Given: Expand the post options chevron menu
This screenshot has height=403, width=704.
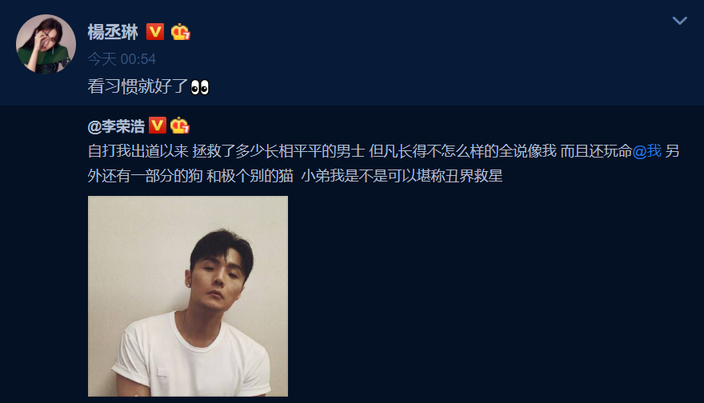Looking at the screenshot, I should 680,20.
